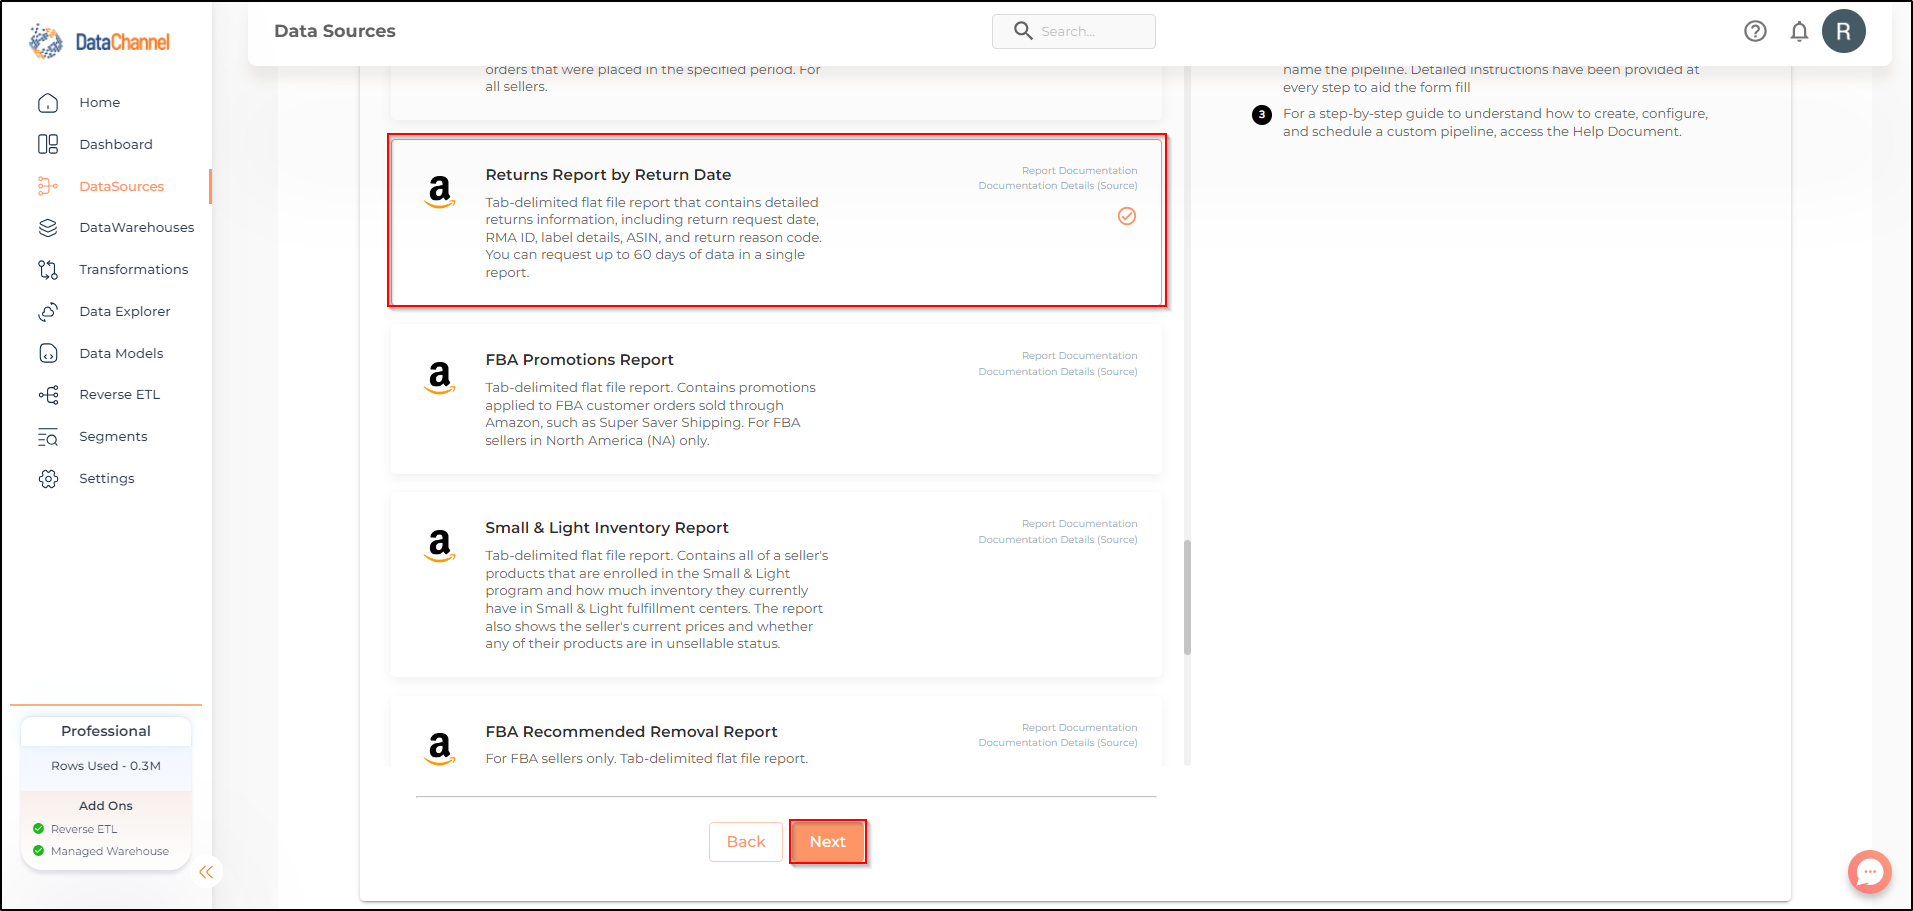Open Reverse ETL menu item
This screenshot has height=911, width=1913.
point(120,395)
